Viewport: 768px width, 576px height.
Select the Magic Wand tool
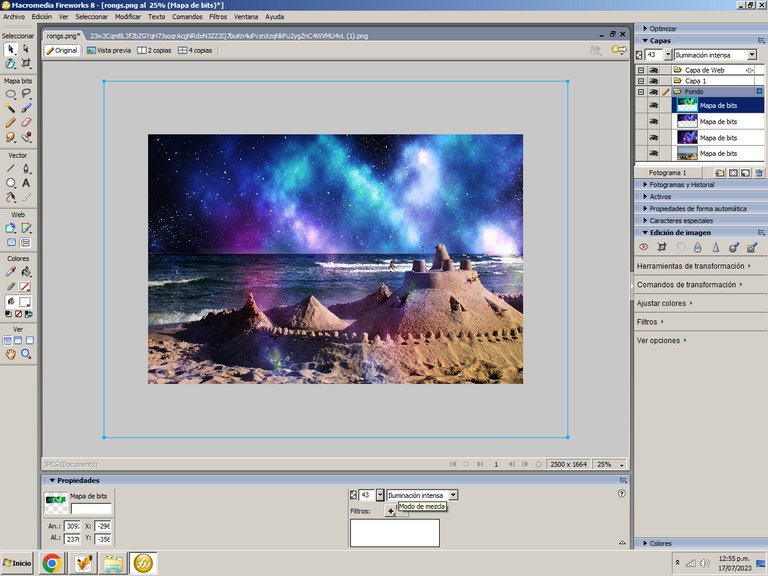(x=10, y=108)
